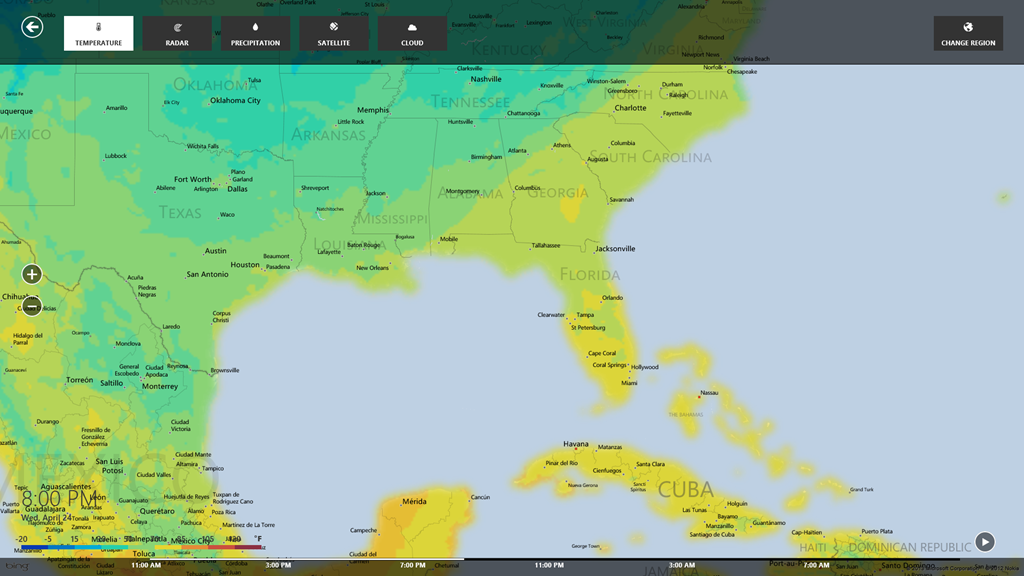1024x576 pixels.
Task: Zoom out with the minus button
Action: (x=32, y=307)
